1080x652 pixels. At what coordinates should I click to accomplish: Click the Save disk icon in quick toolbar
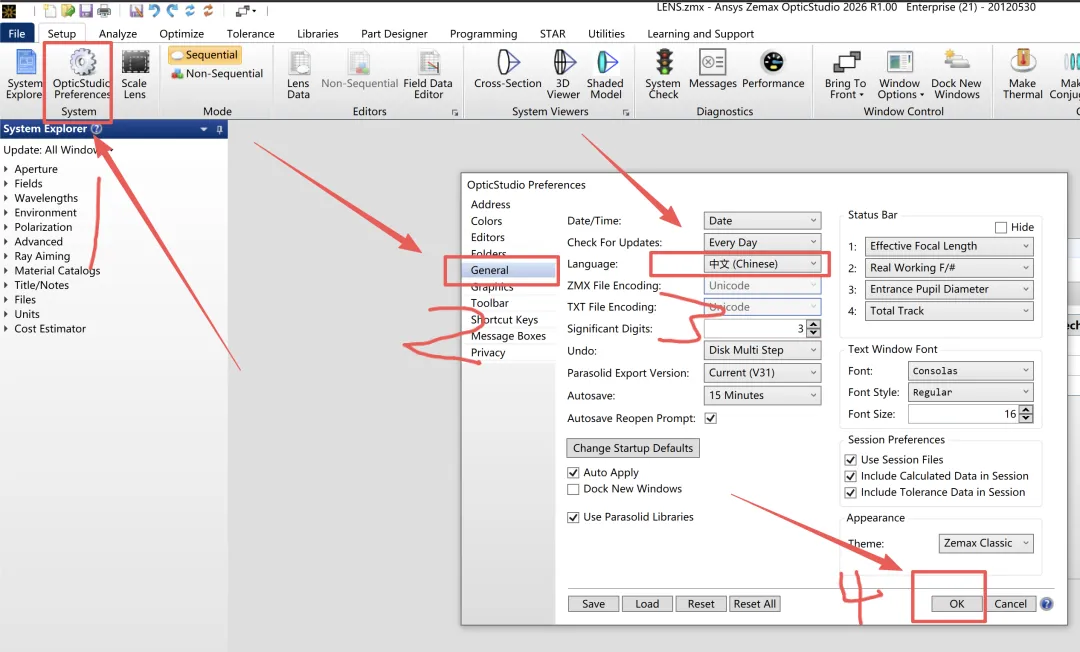point(86,10)
